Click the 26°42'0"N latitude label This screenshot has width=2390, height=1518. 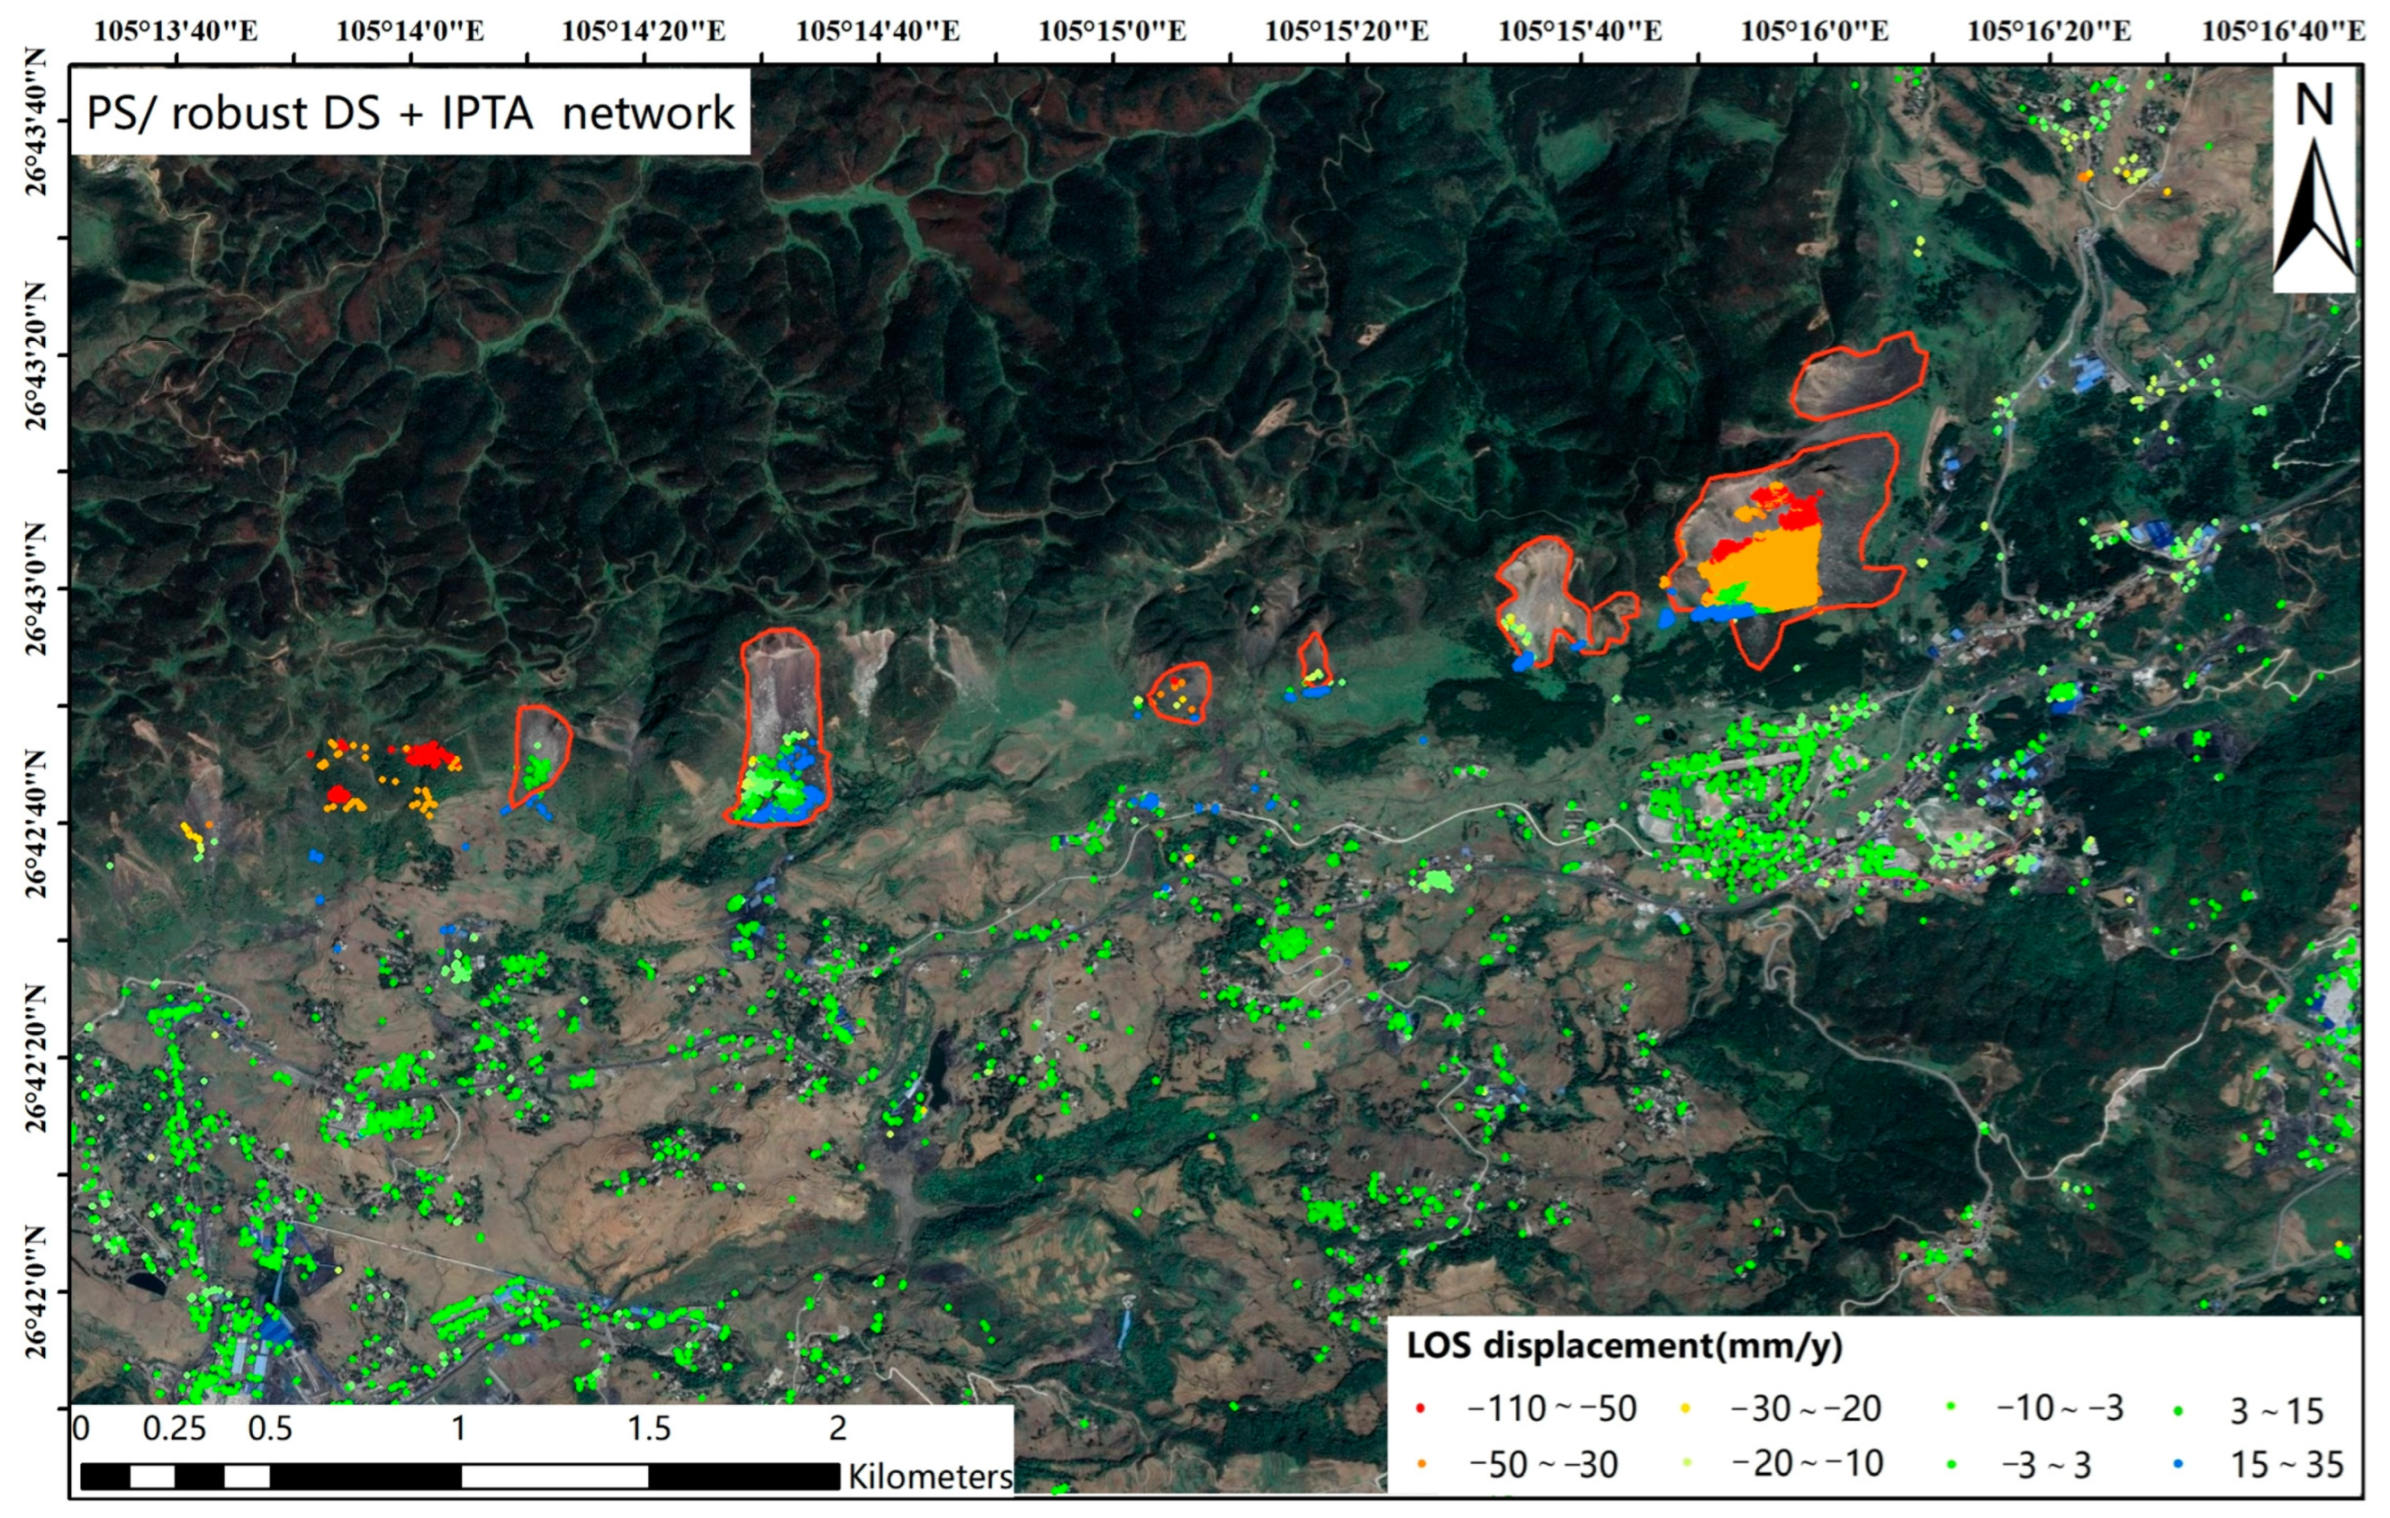(36, 1291)
